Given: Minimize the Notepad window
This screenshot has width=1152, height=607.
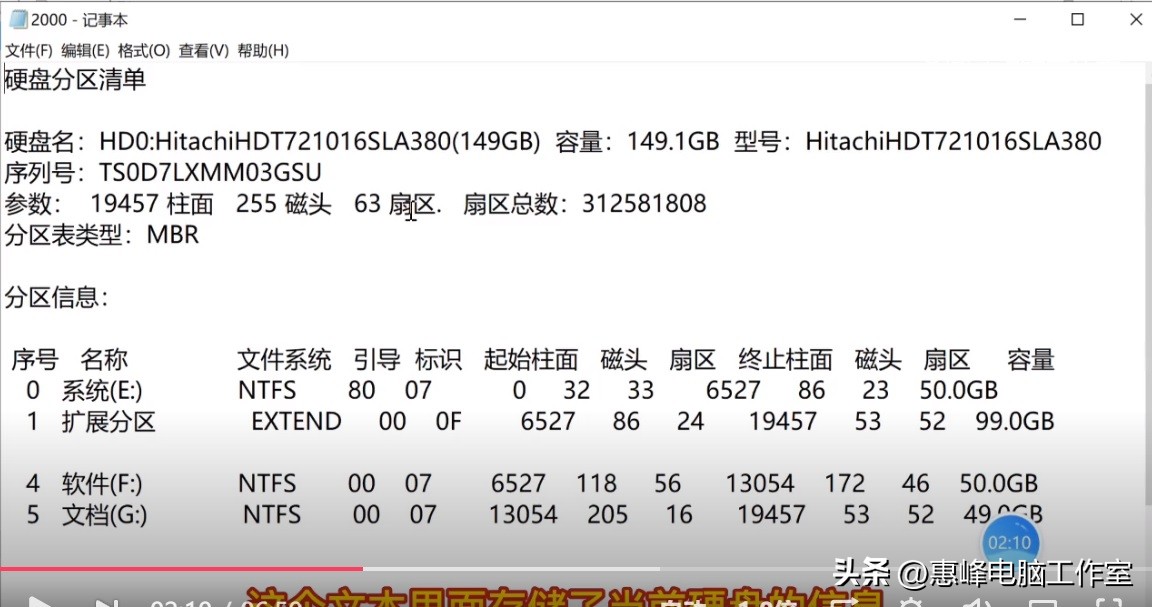Looking at the screenshot, I should [x=1018, y=18].
